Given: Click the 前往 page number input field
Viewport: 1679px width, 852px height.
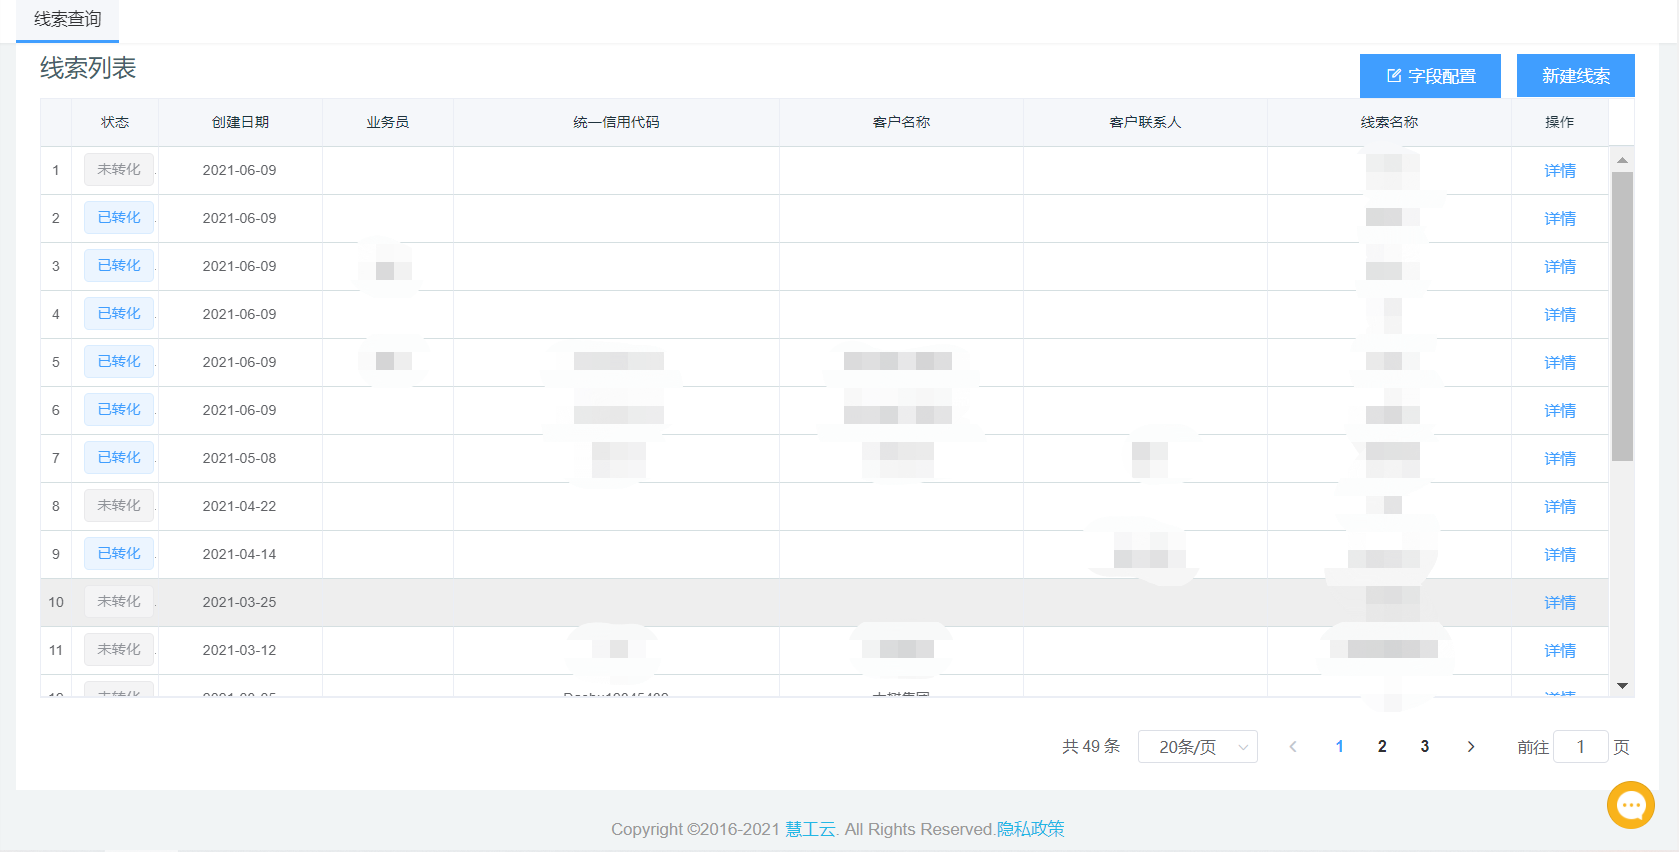Looking at the screenshot, I should tap(1580, 747).
